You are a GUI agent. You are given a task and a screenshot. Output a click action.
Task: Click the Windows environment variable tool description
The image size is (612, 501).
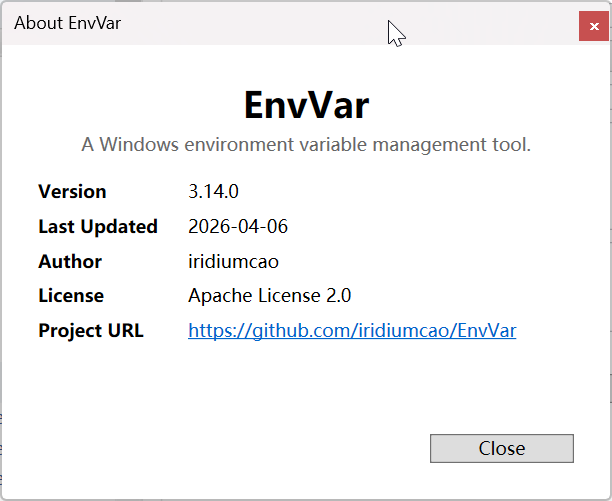tap(306, 144)
